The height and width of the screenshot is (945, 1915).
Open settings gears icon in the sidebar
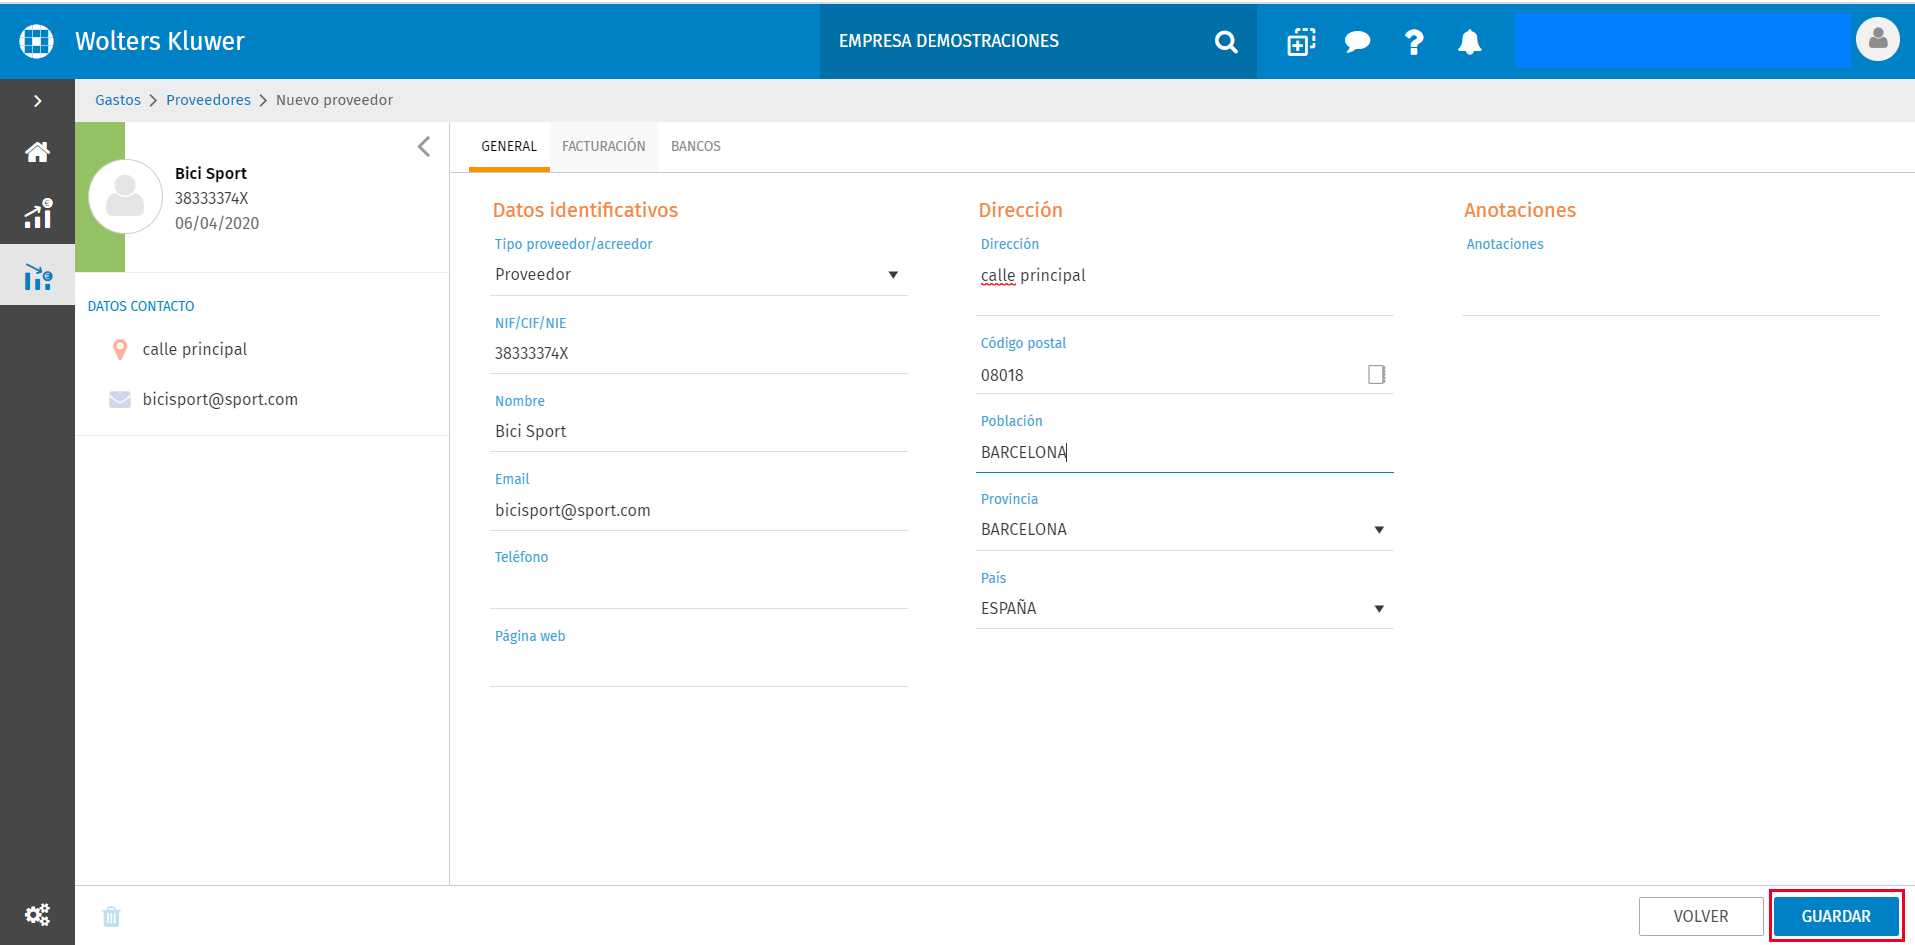pos(37,915)
